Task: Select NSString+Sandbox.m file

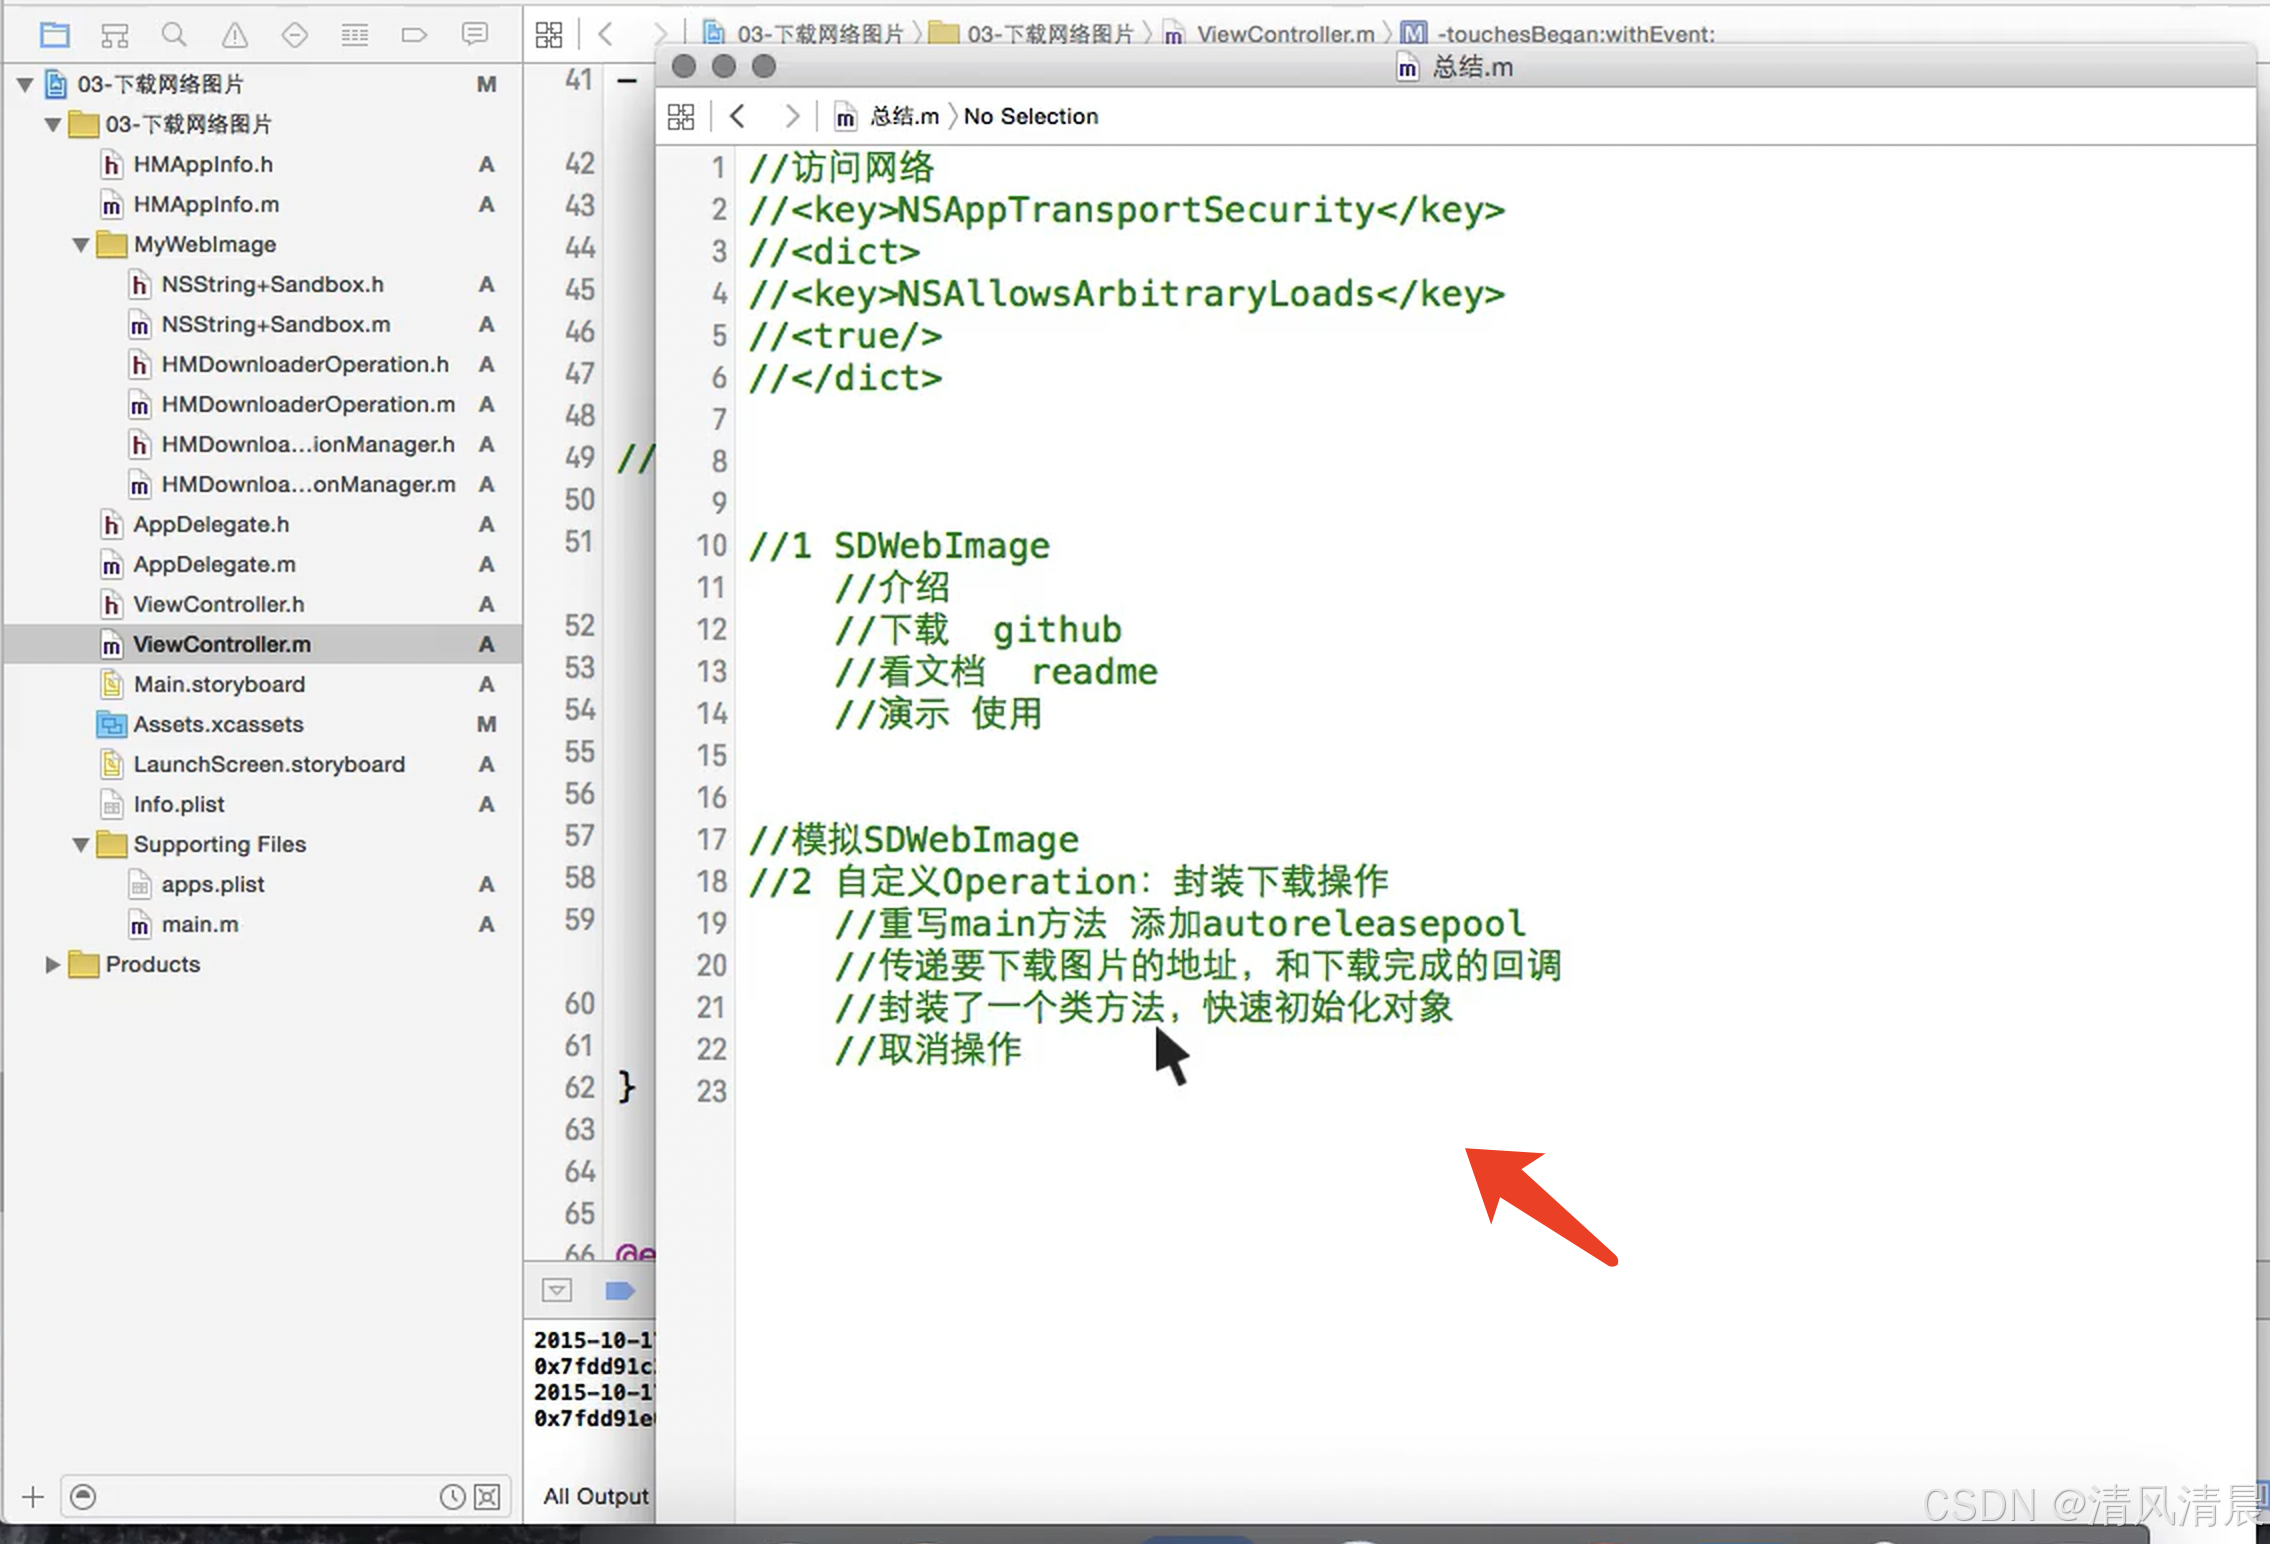Action: click(276, 325)
